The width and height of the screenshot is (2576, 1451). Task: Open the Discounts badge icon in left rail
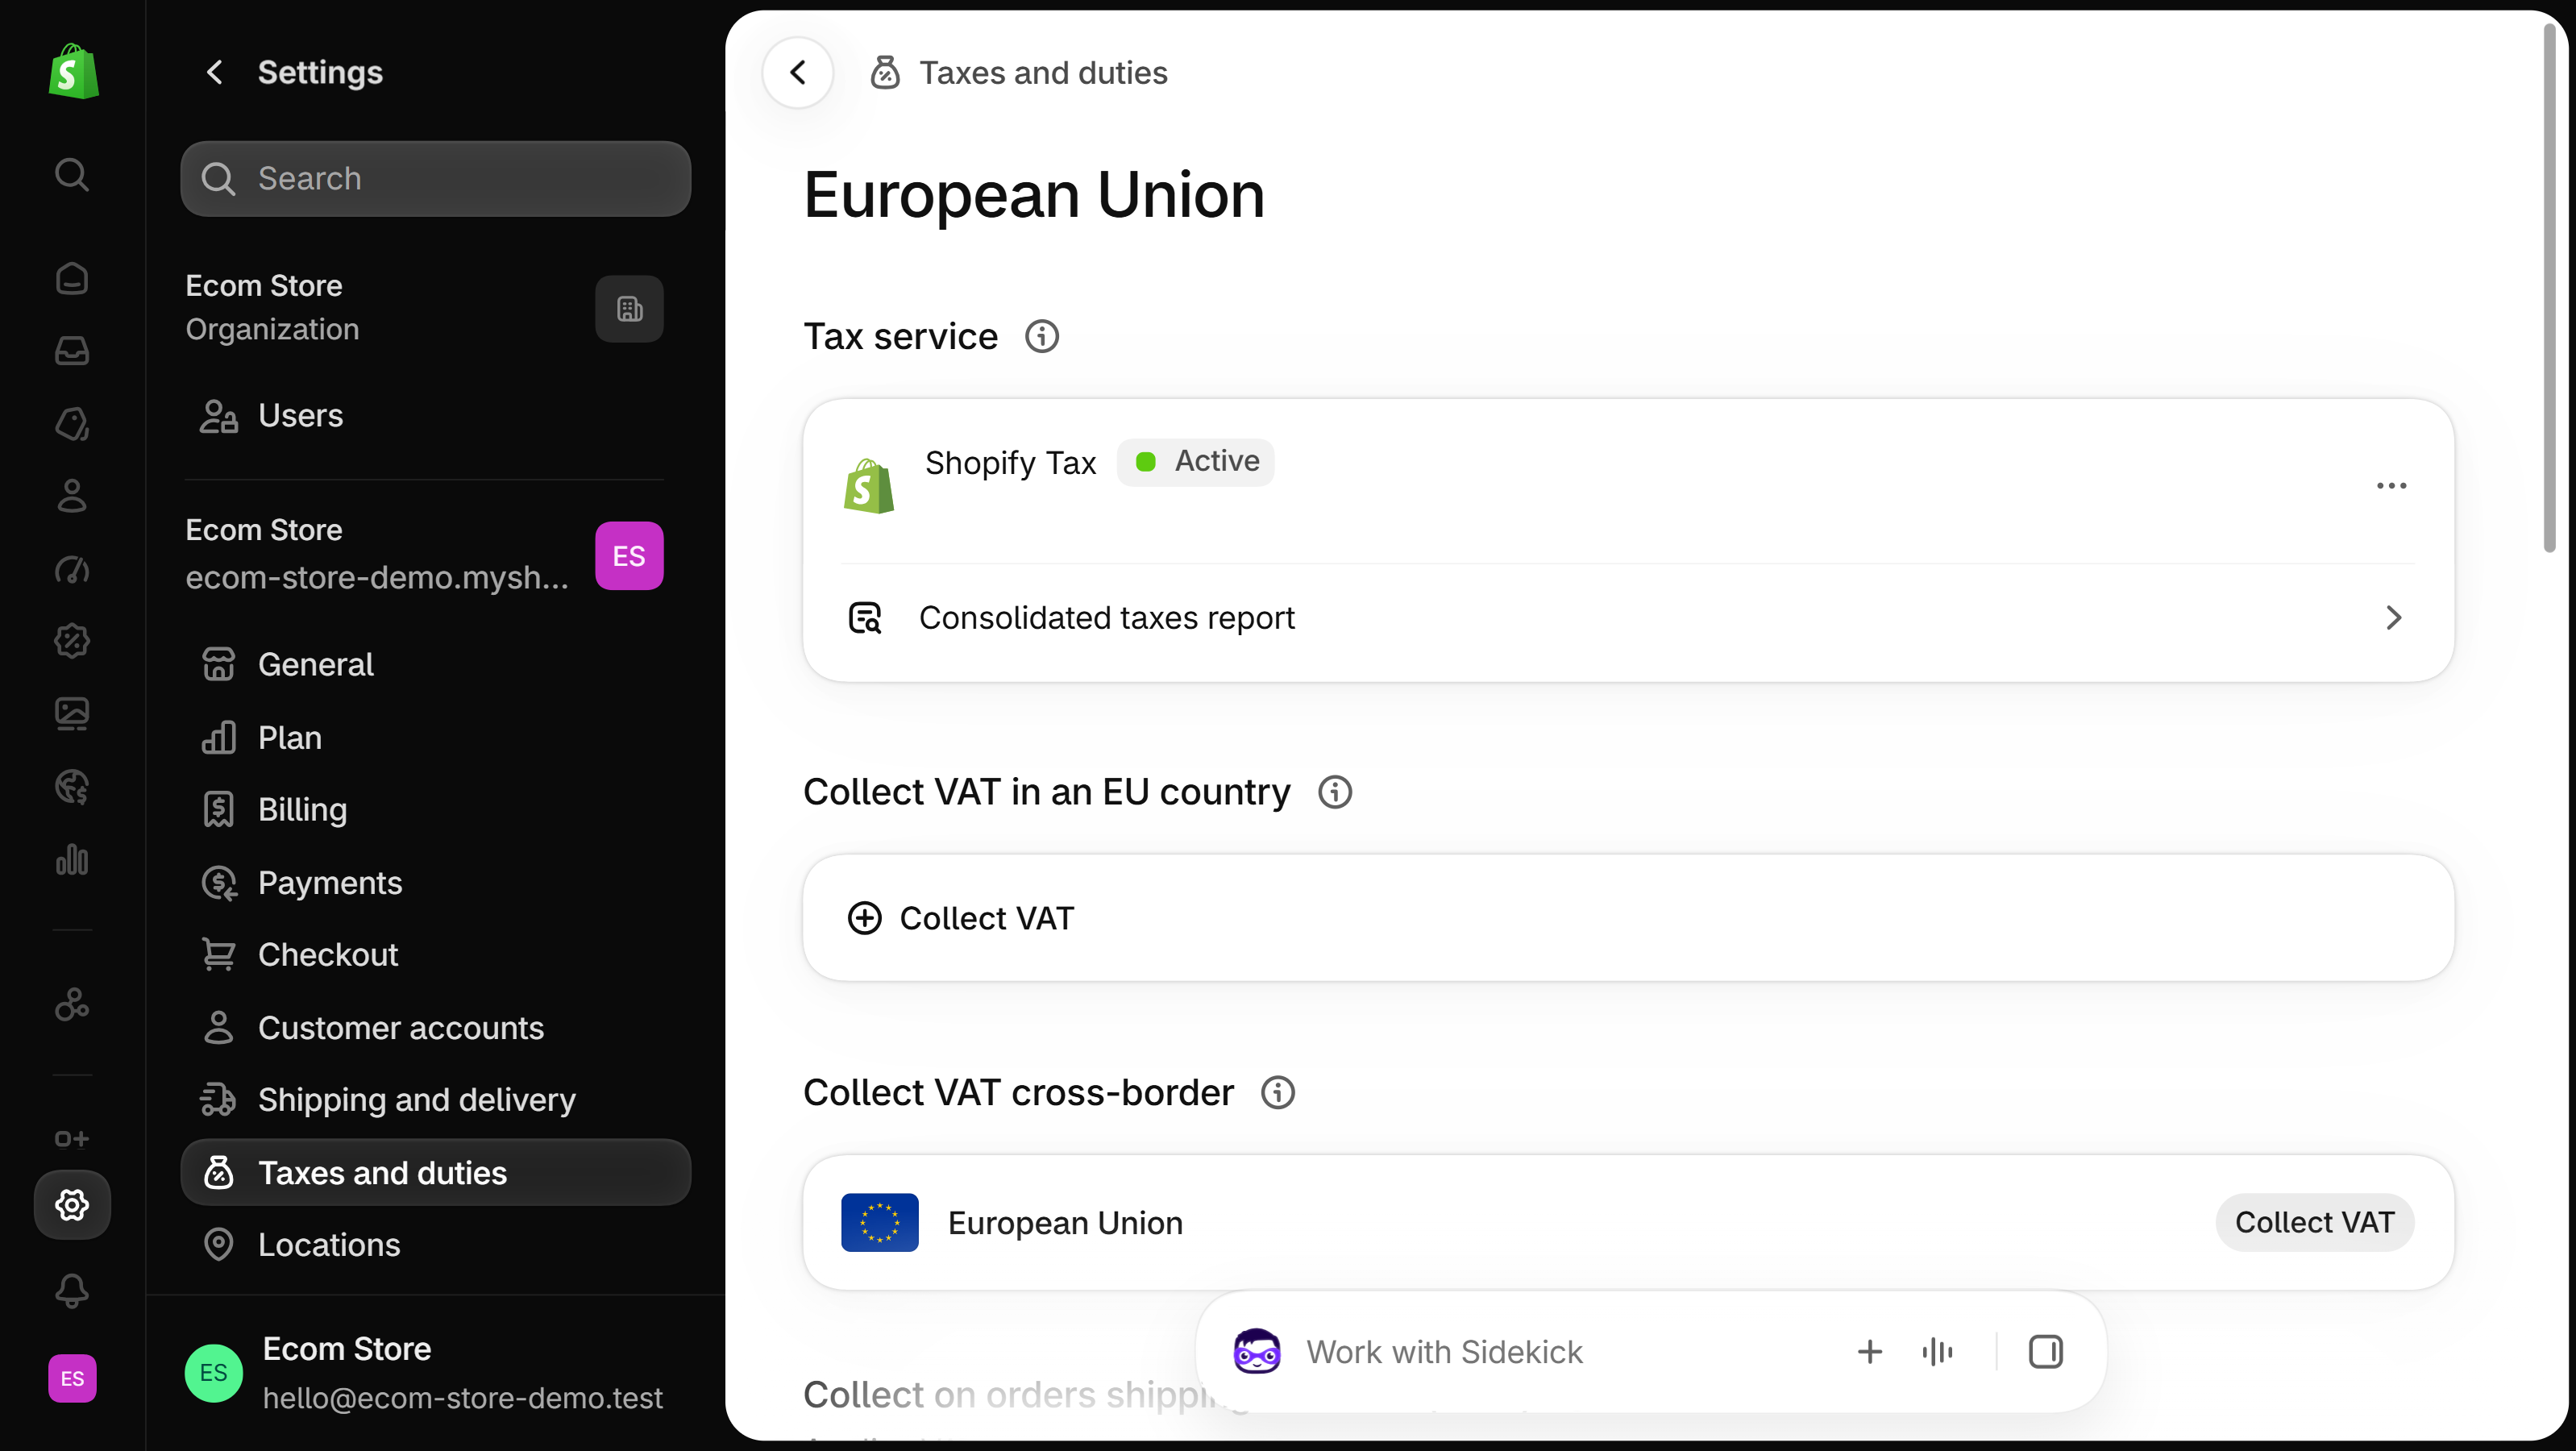tap(72, 641)
